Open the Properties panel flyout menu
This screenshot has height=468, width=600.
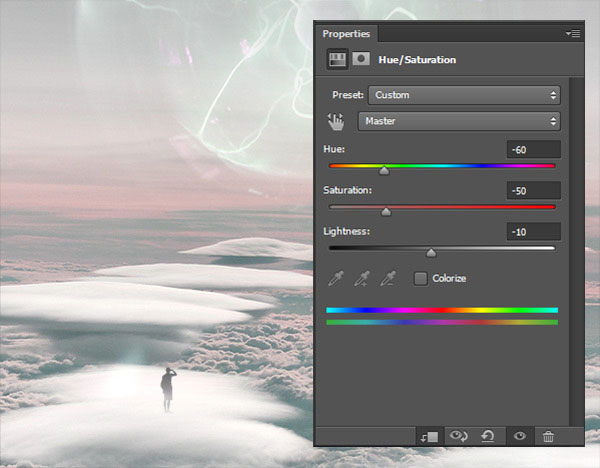pos(572,33)
